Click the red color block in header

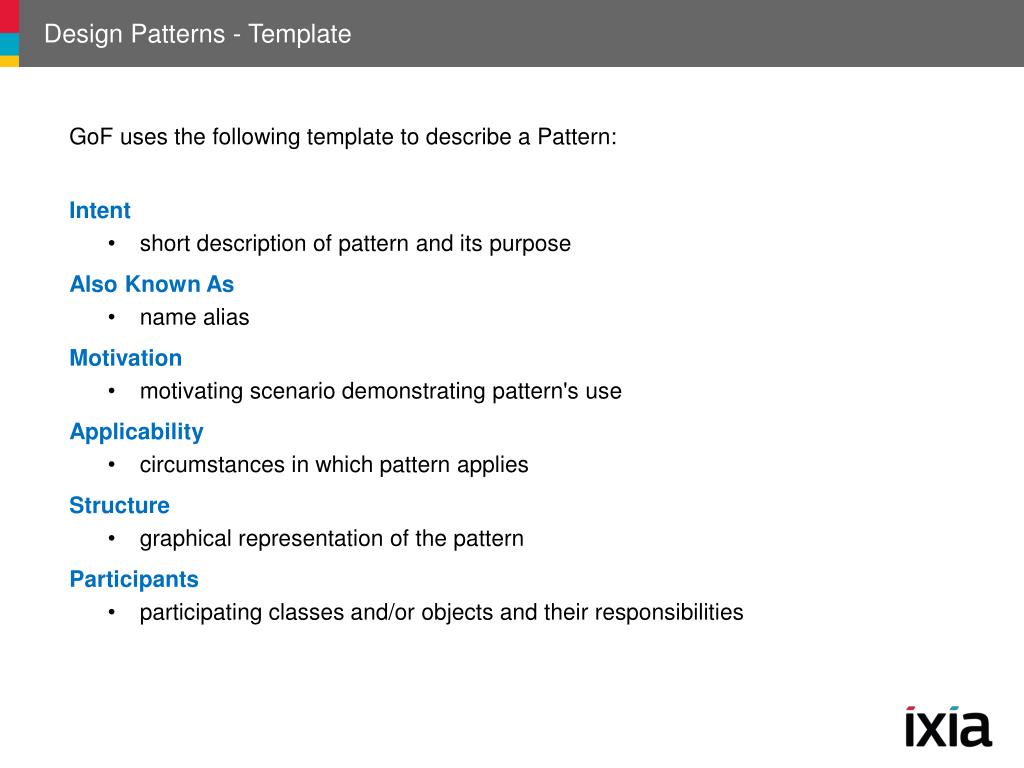[x=9, y=16]
